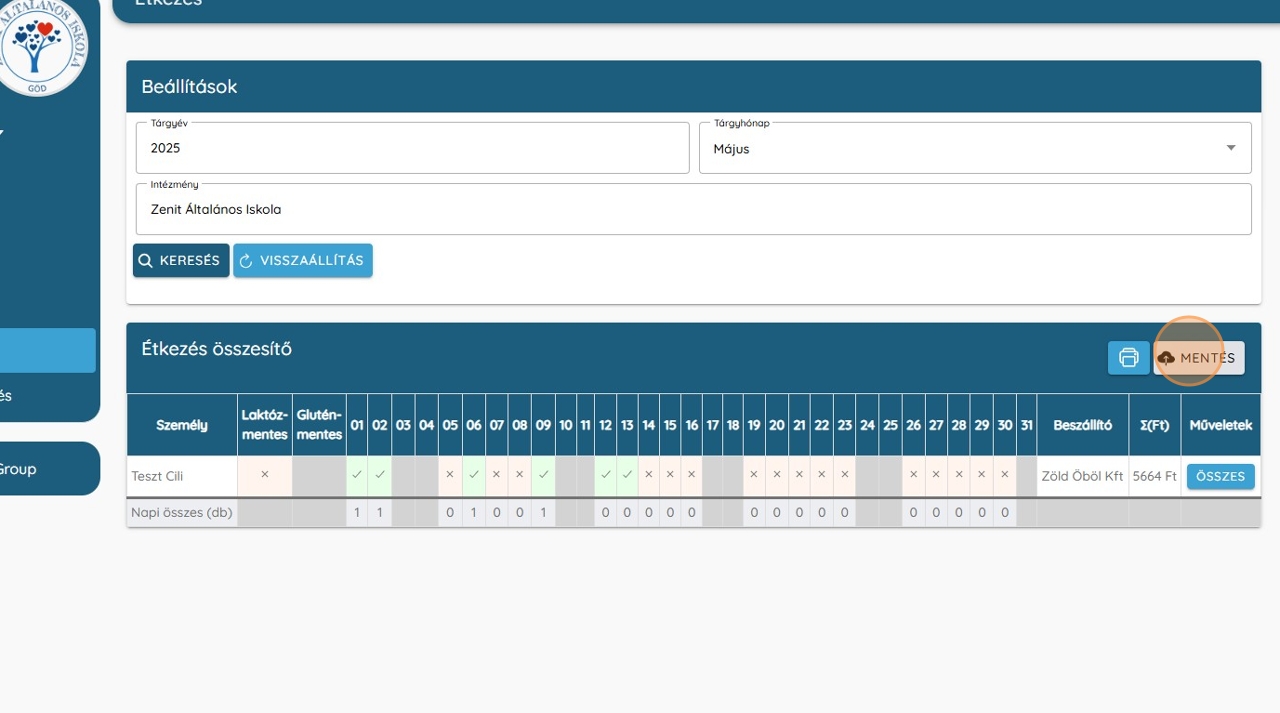Click the cloud upload Mentés button
Screen dimensions: 1280x713
[x=1198, y=358]
